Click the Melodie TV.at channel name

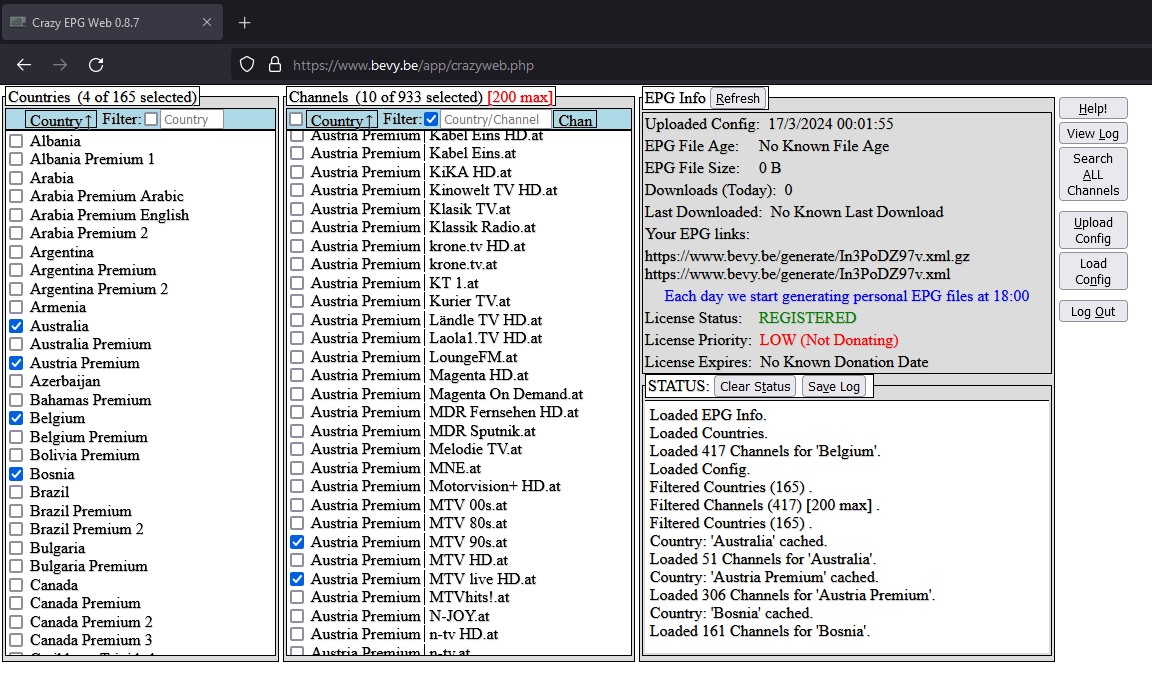475,449
